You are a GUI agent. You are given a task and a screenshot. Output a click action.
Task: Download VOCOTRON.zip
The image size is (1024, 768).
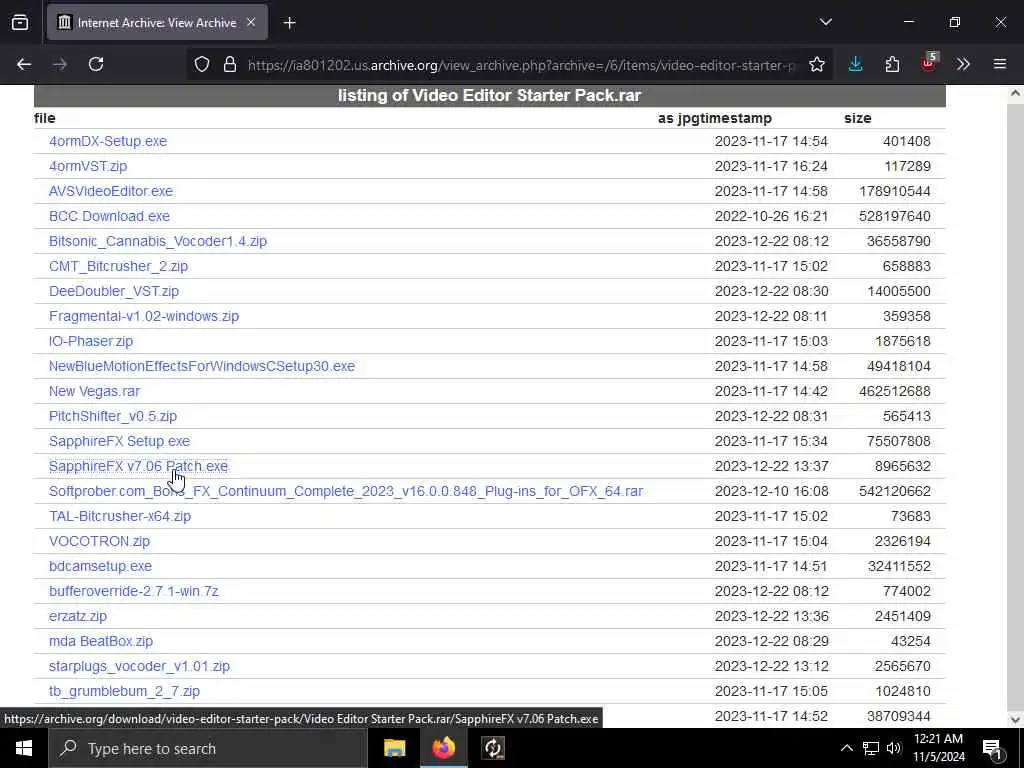click(x=99, y=541)
